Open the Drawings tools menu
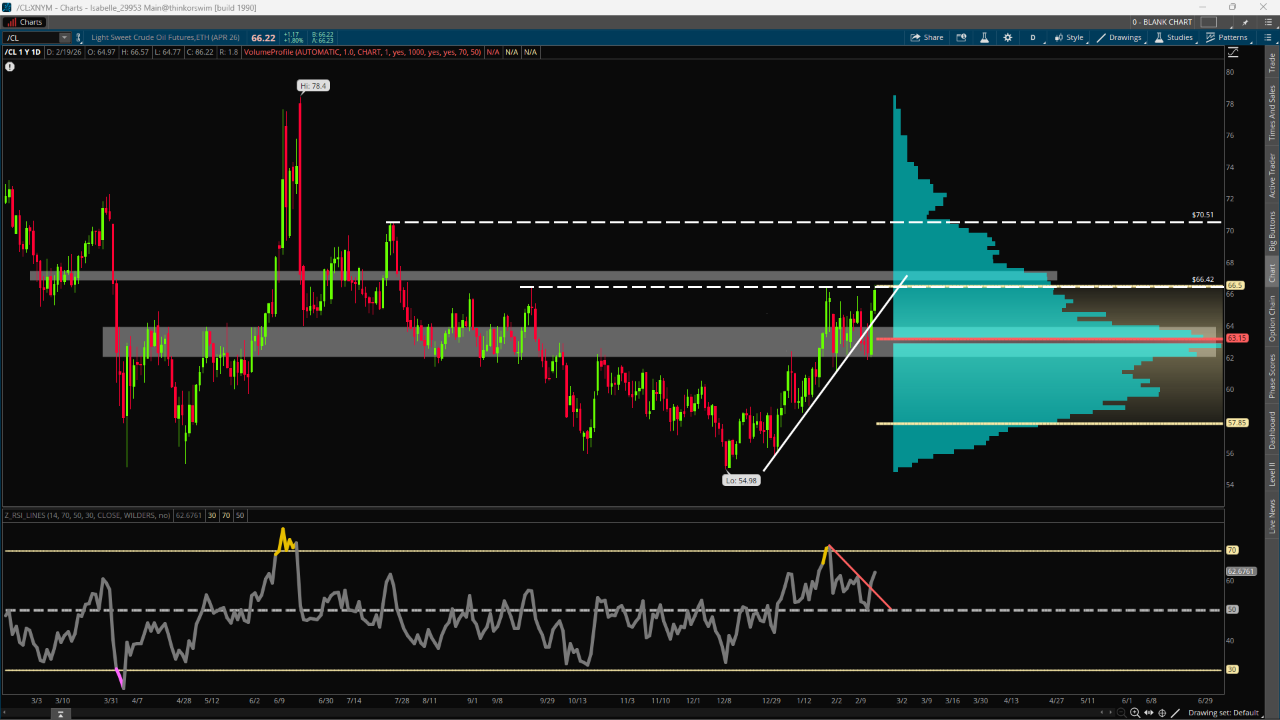The height and width of the screenshot is (720, 1280). tap(1119, 37)
